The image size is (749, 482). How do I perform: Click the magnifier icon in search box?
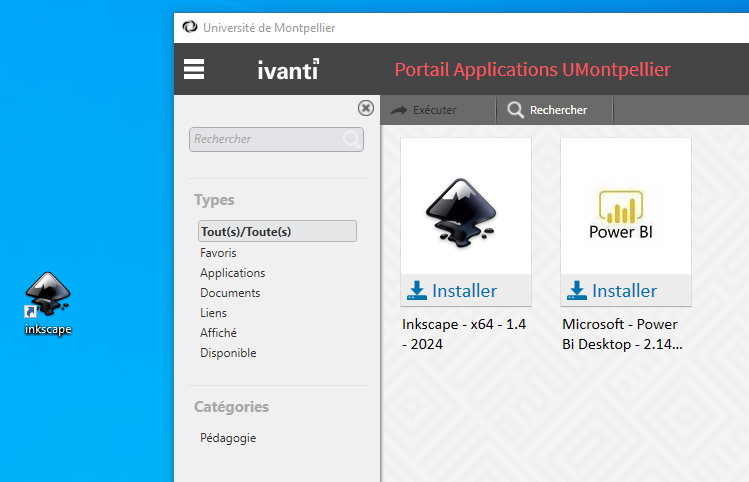click(351, 139)
